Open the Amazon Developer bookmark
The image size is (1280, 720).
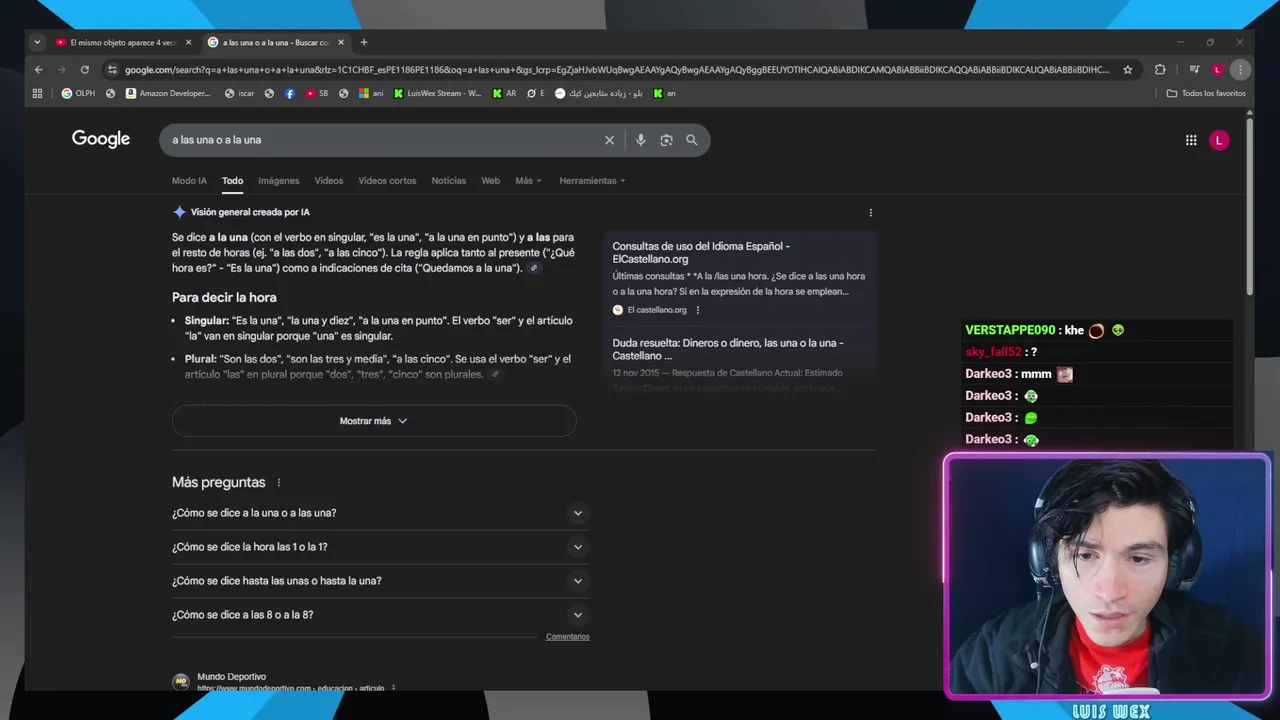[x=168, y=93]
